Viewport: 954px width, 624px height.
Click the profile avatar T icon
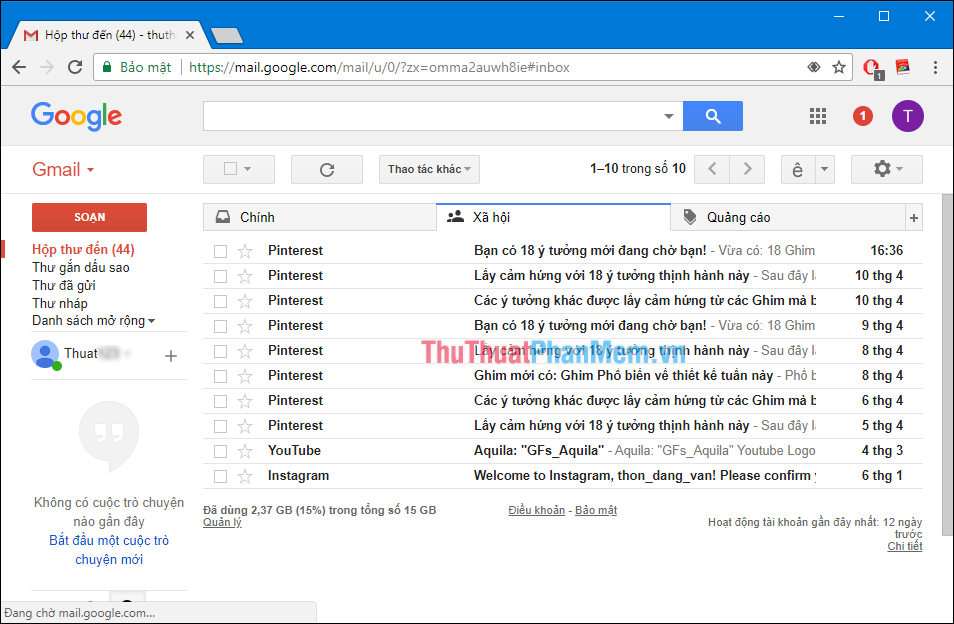coord(907,116)
